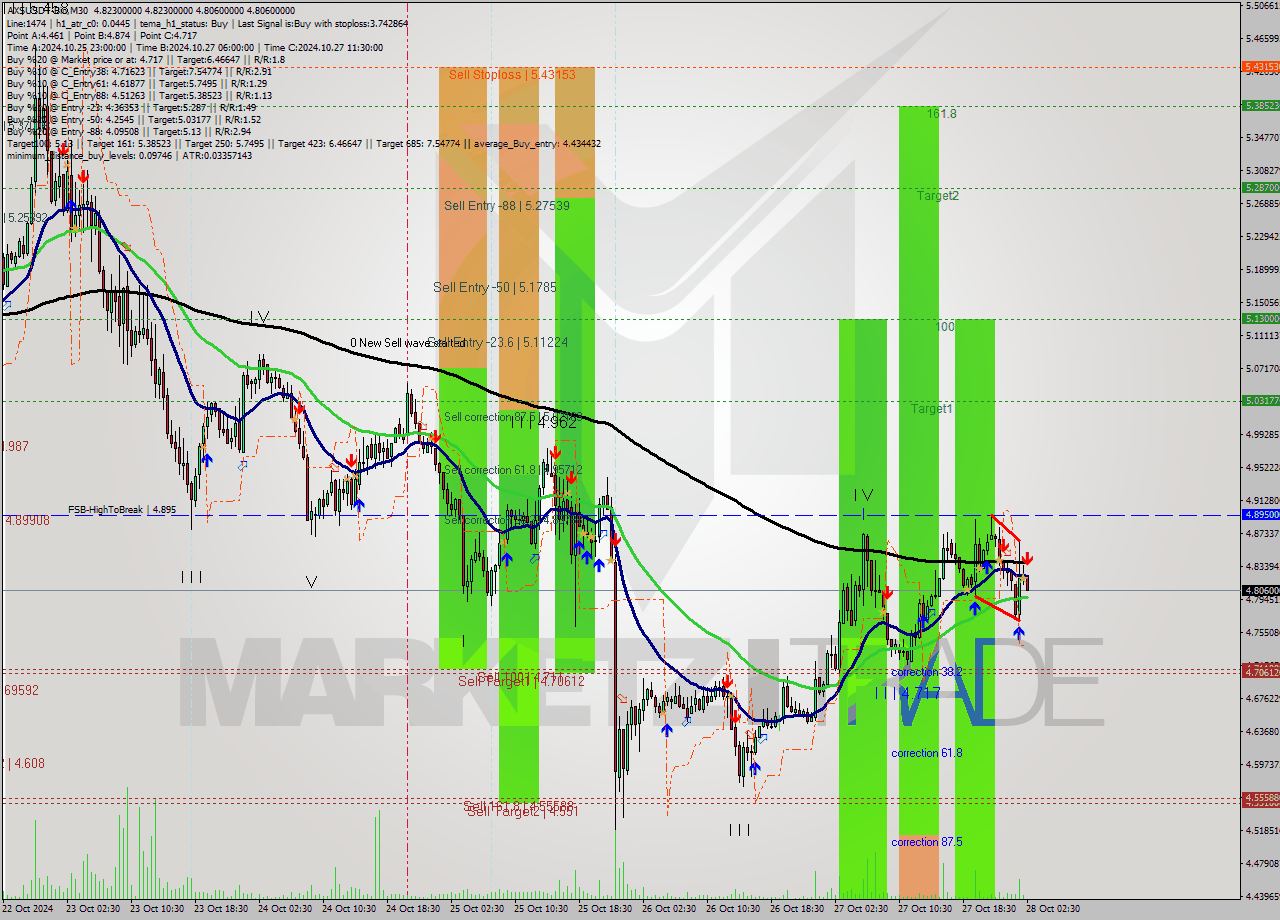
Task: Select the 'Sell Entry -88 | 5.27539' label
Action: pos(507,206)
